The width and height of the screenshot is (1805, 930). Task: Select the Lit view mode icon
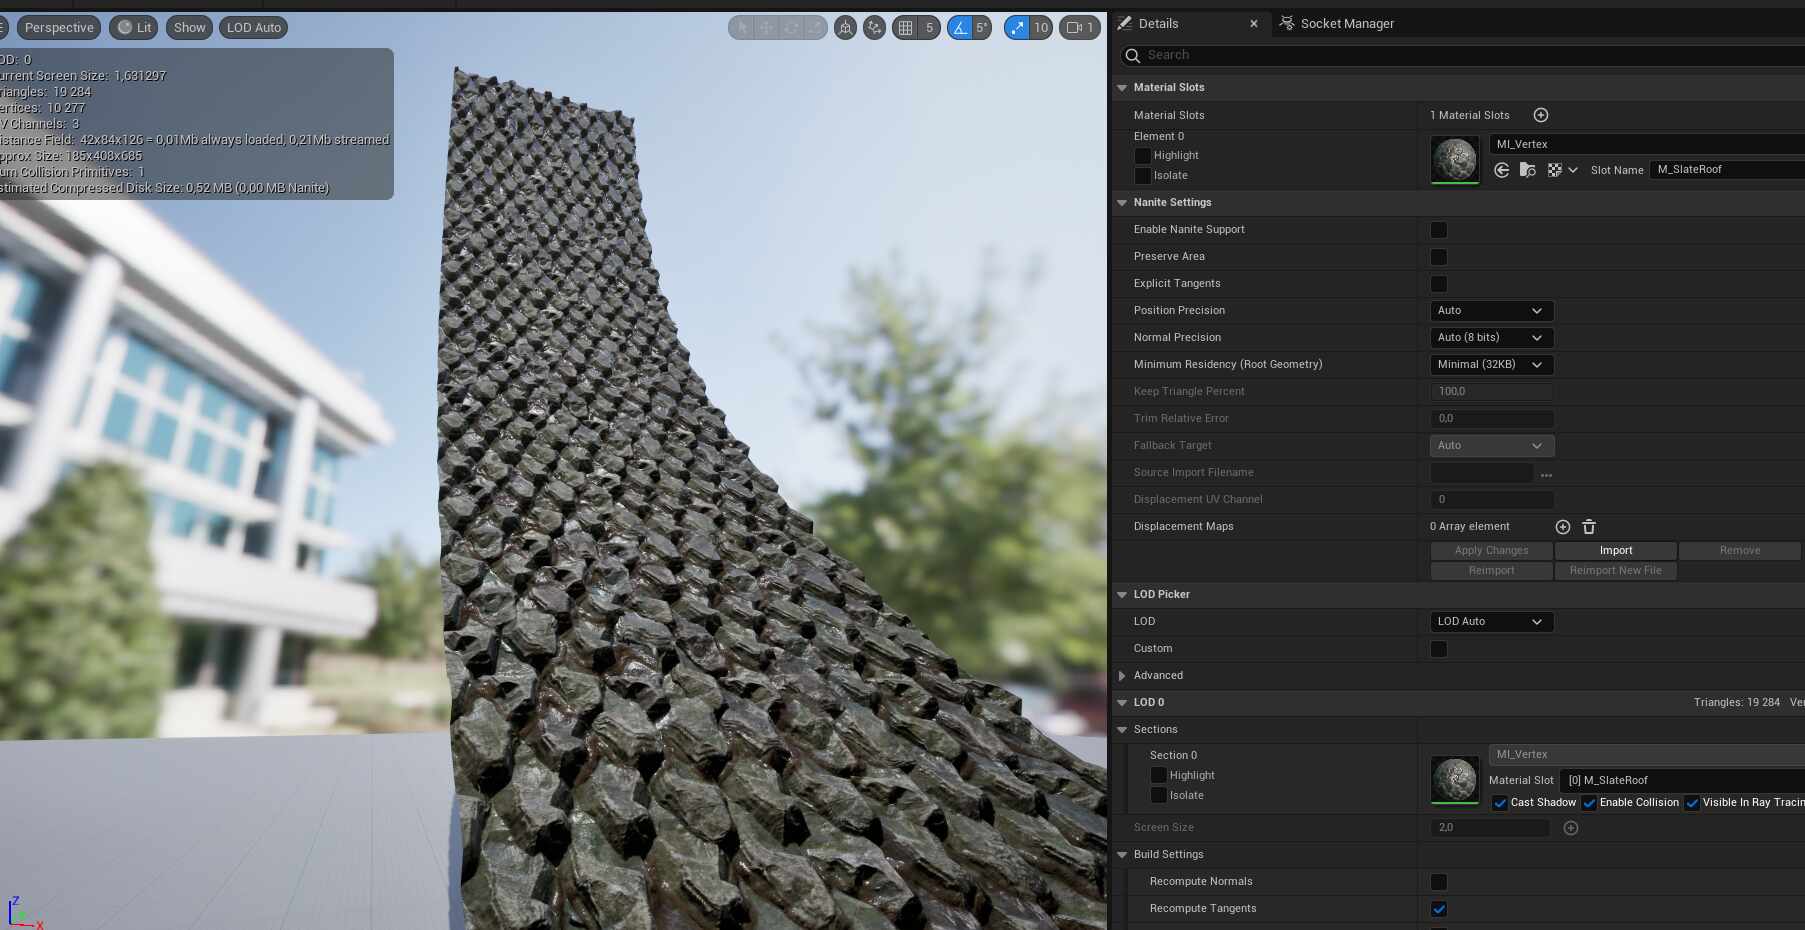[131, 27]
